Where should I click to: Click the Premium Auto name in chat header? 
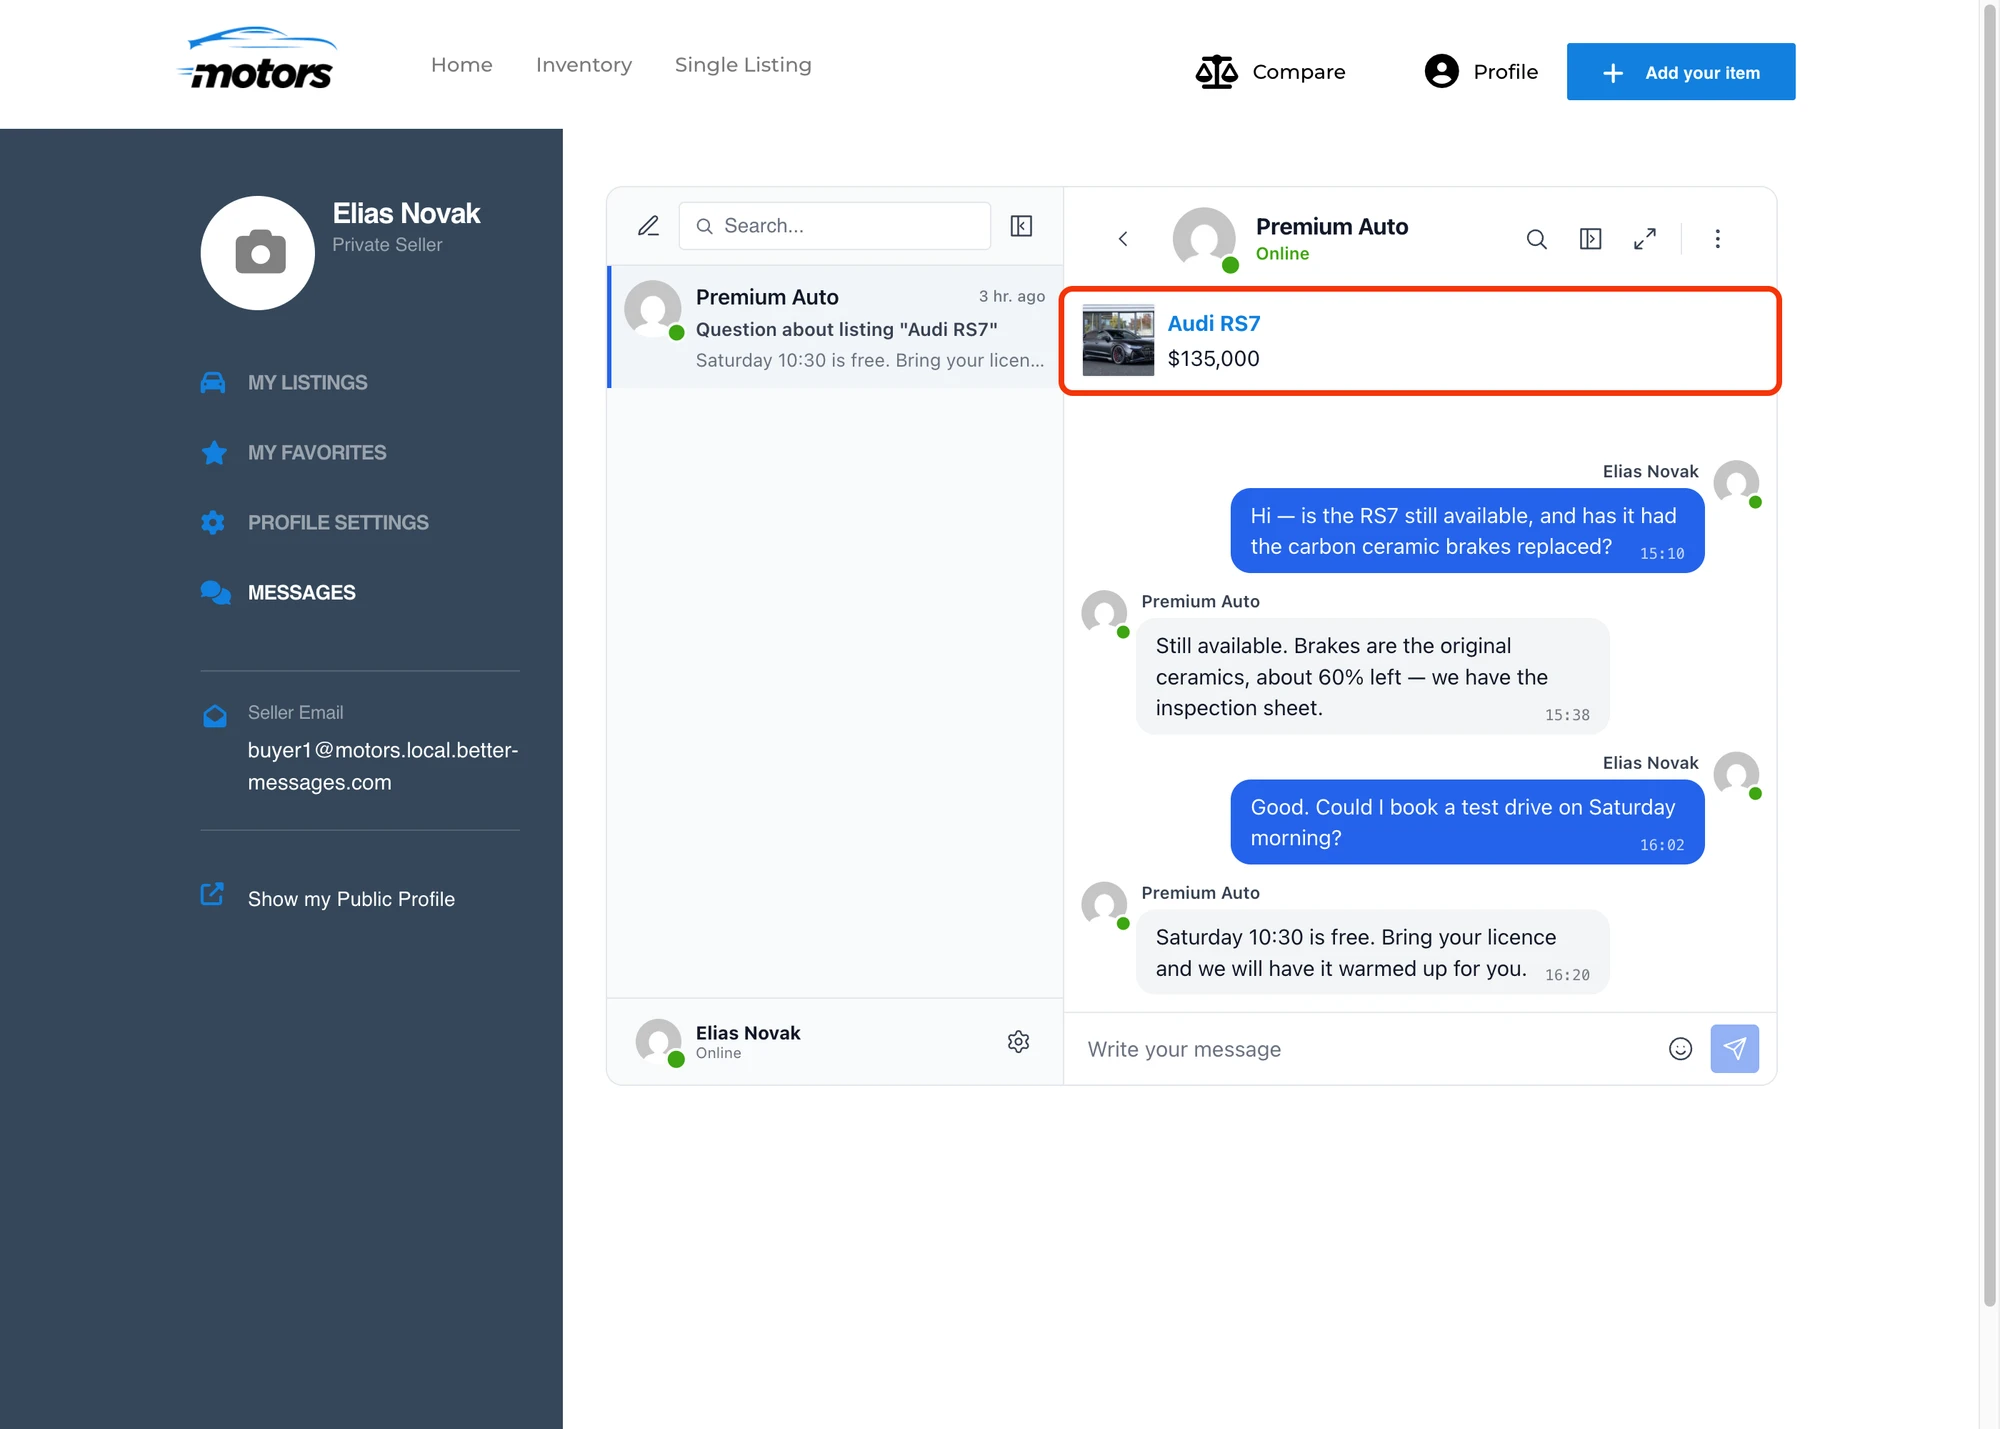pos(1332,227)
